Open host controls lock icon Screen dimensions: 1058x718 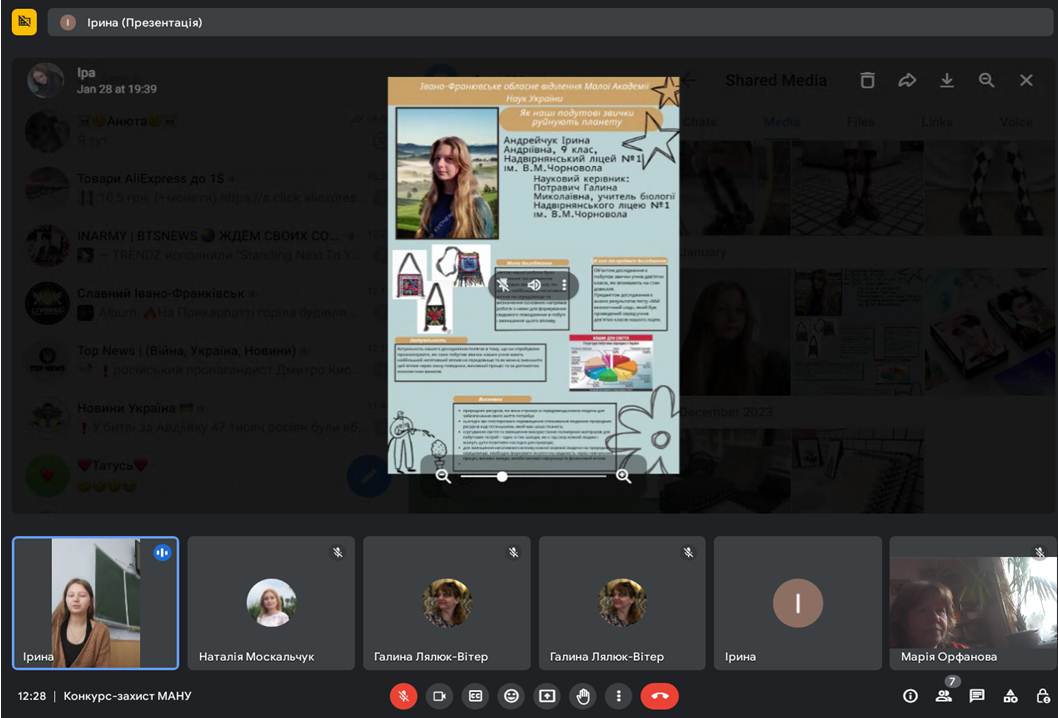click(1043, 696)
